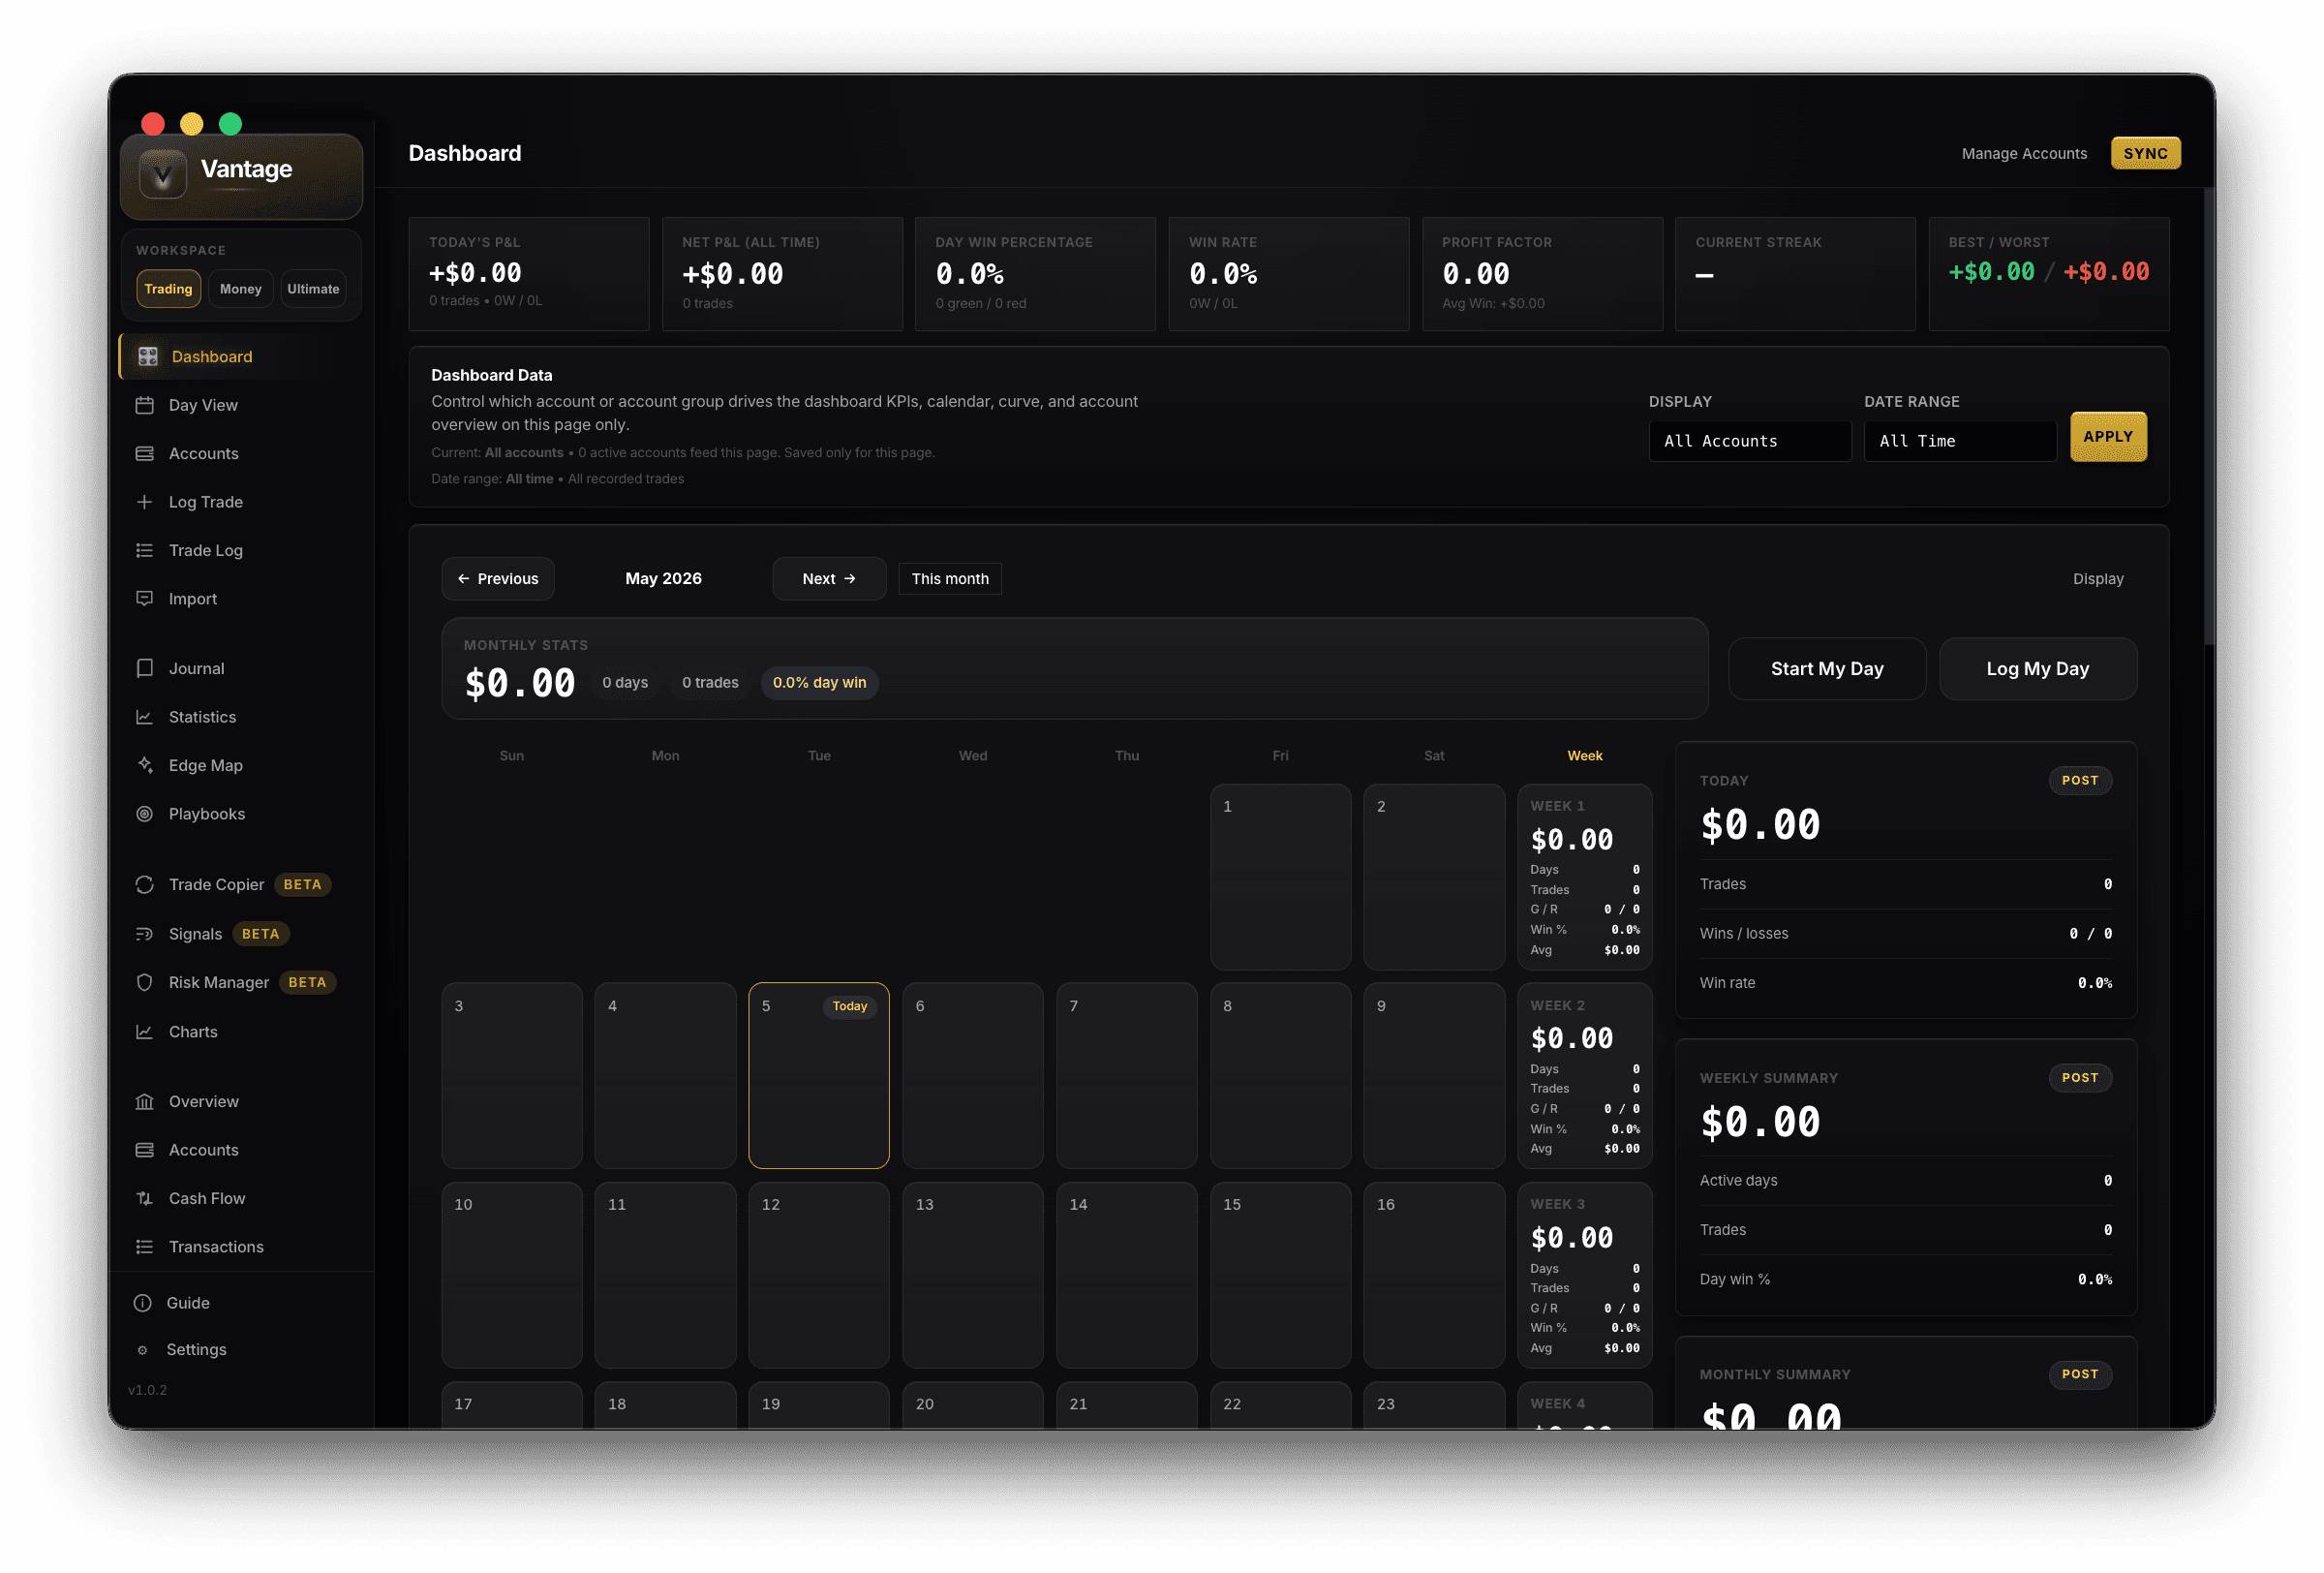Open the Week 1 summary card
Viewport: 2324px width, 1573px height.
pos(1584,877)
